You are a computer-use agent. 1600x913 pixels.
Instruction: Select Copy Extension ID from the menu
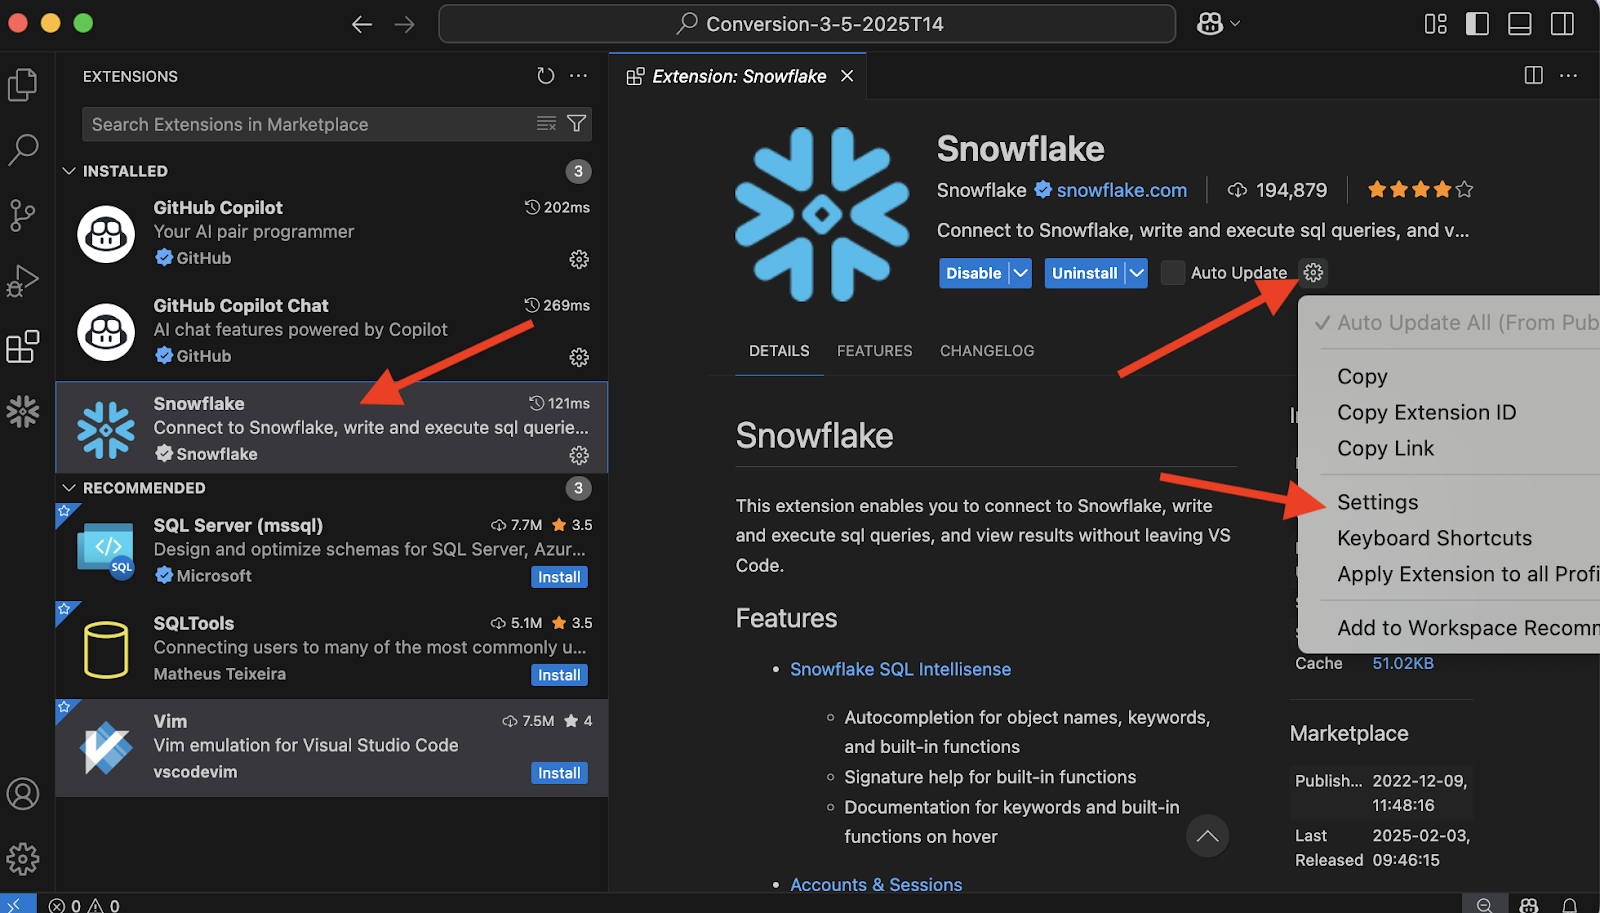[1426, 412]
